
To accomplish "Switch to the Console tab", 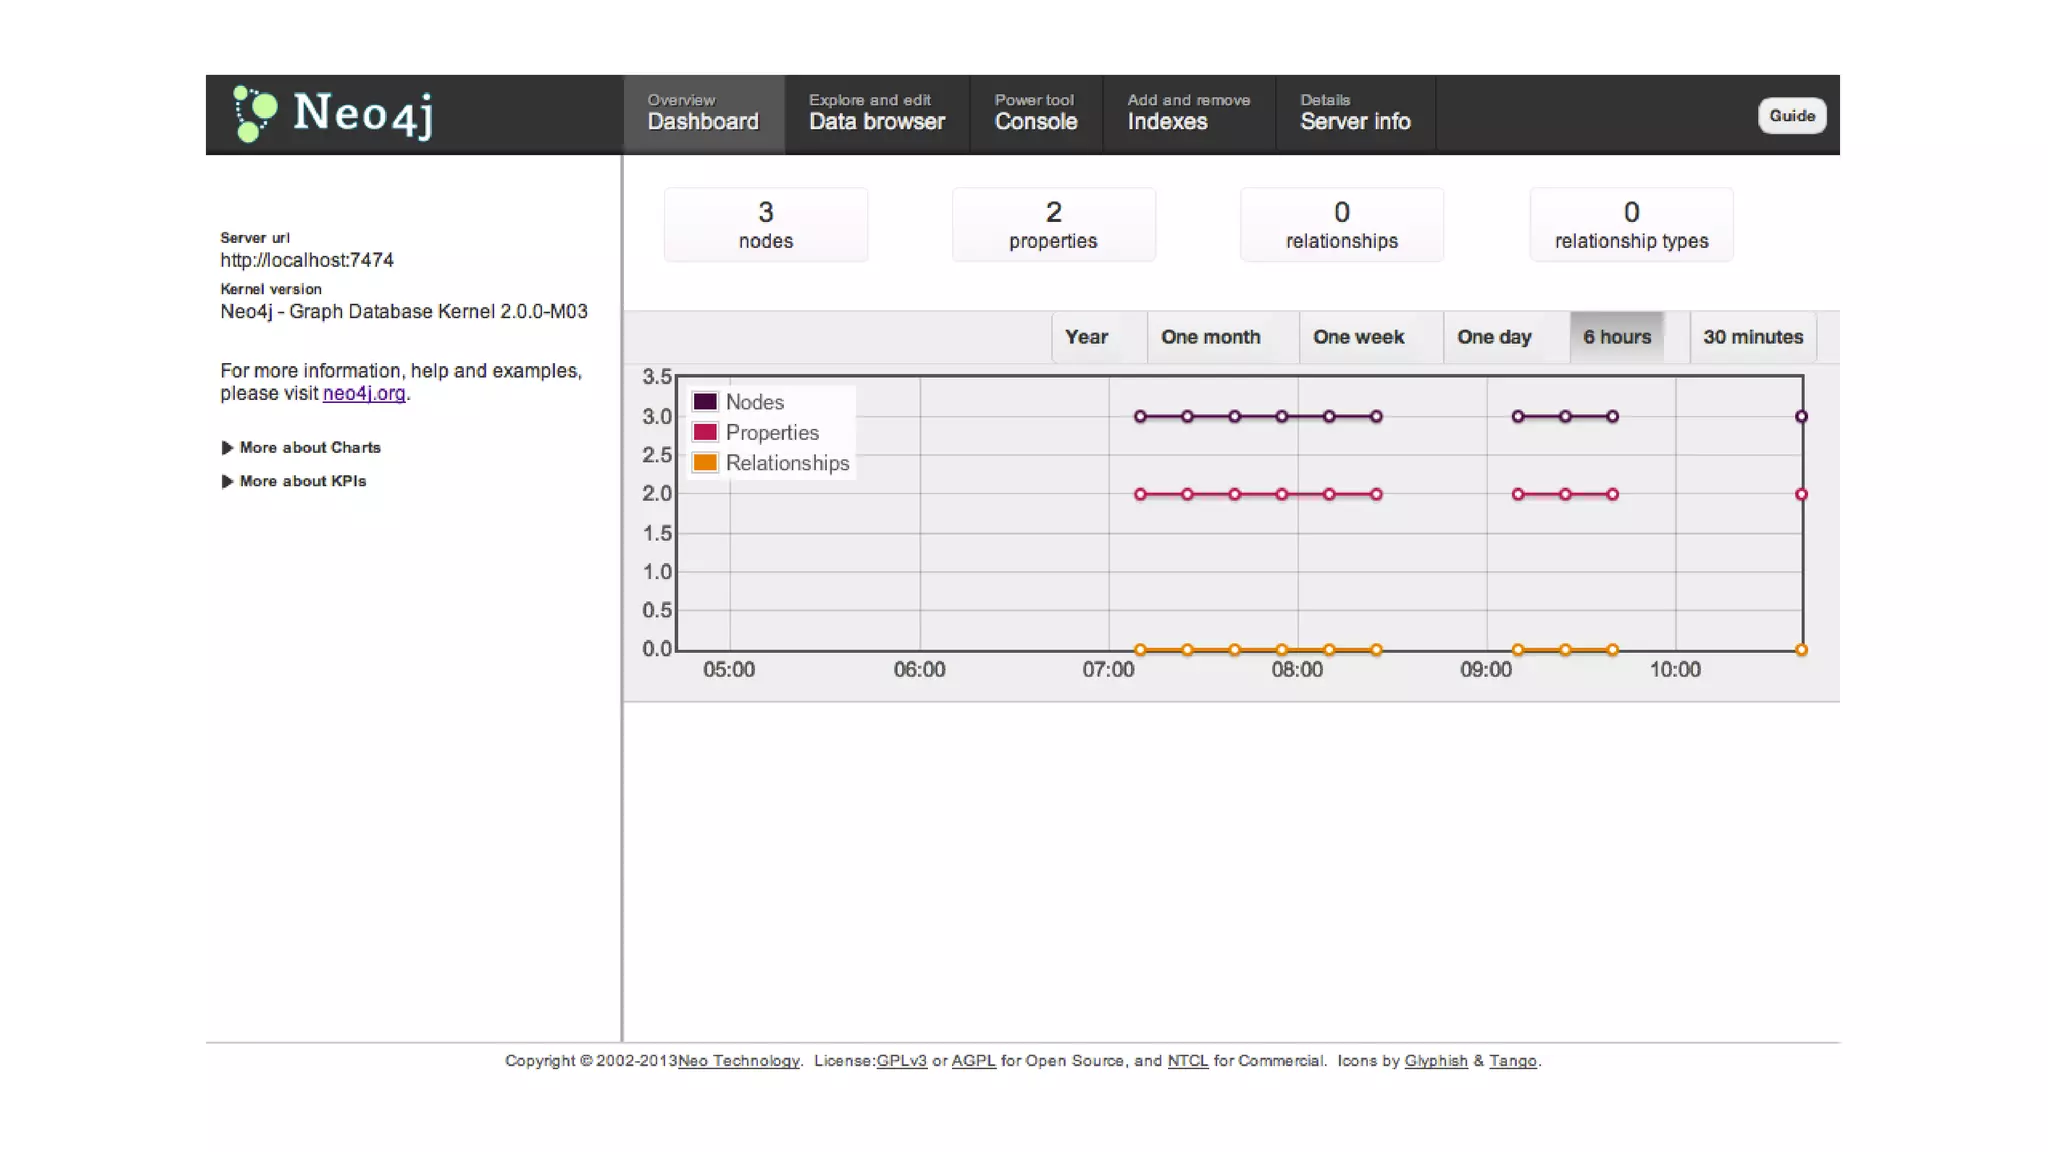I will 1035,114.
